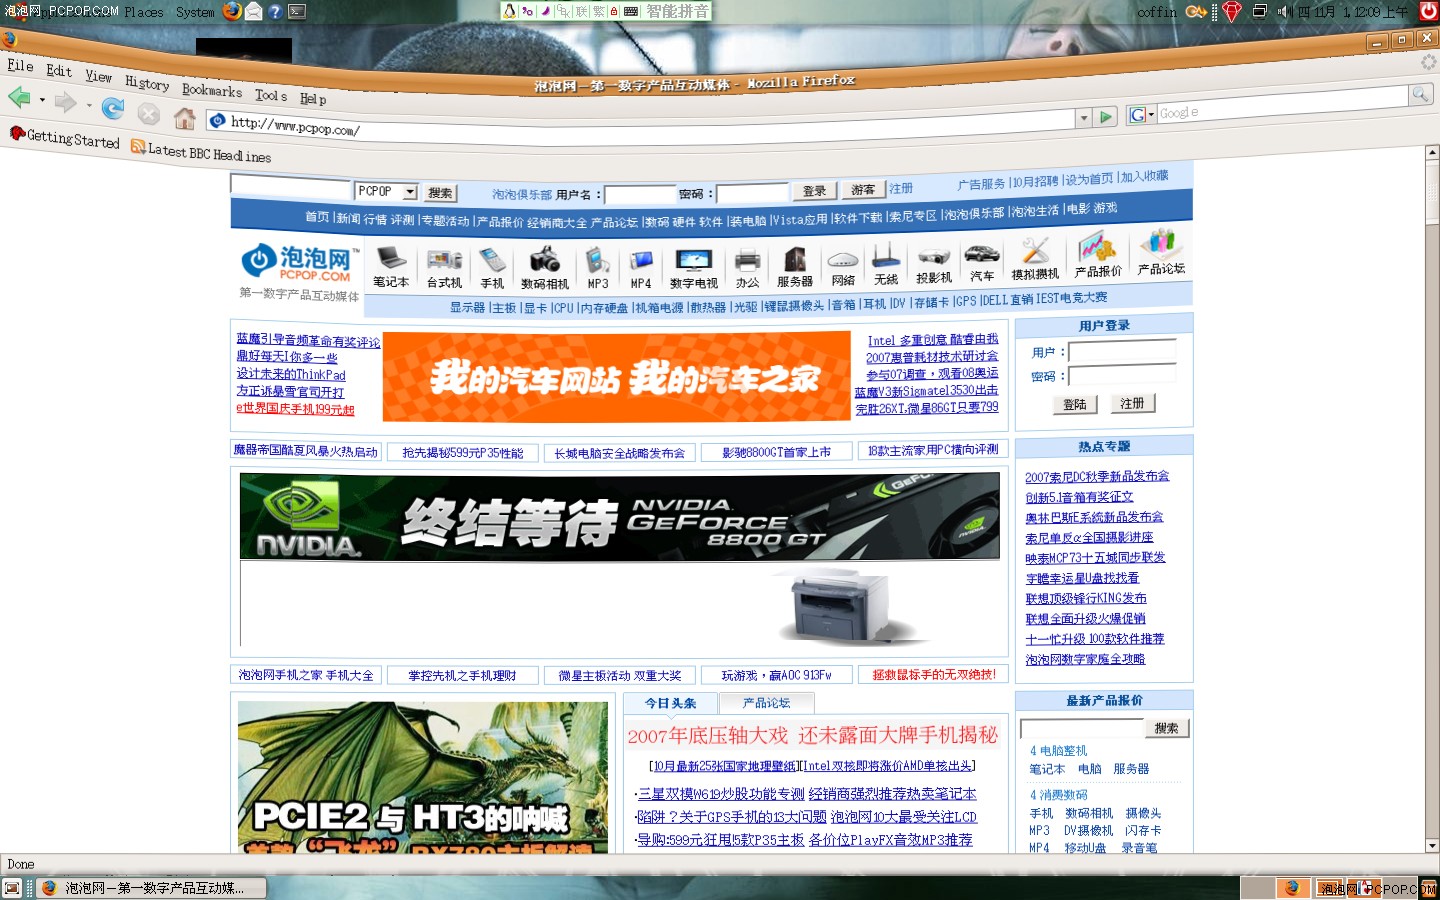
Task: Open the Help menu in Firefox
Action: point(313,99)
